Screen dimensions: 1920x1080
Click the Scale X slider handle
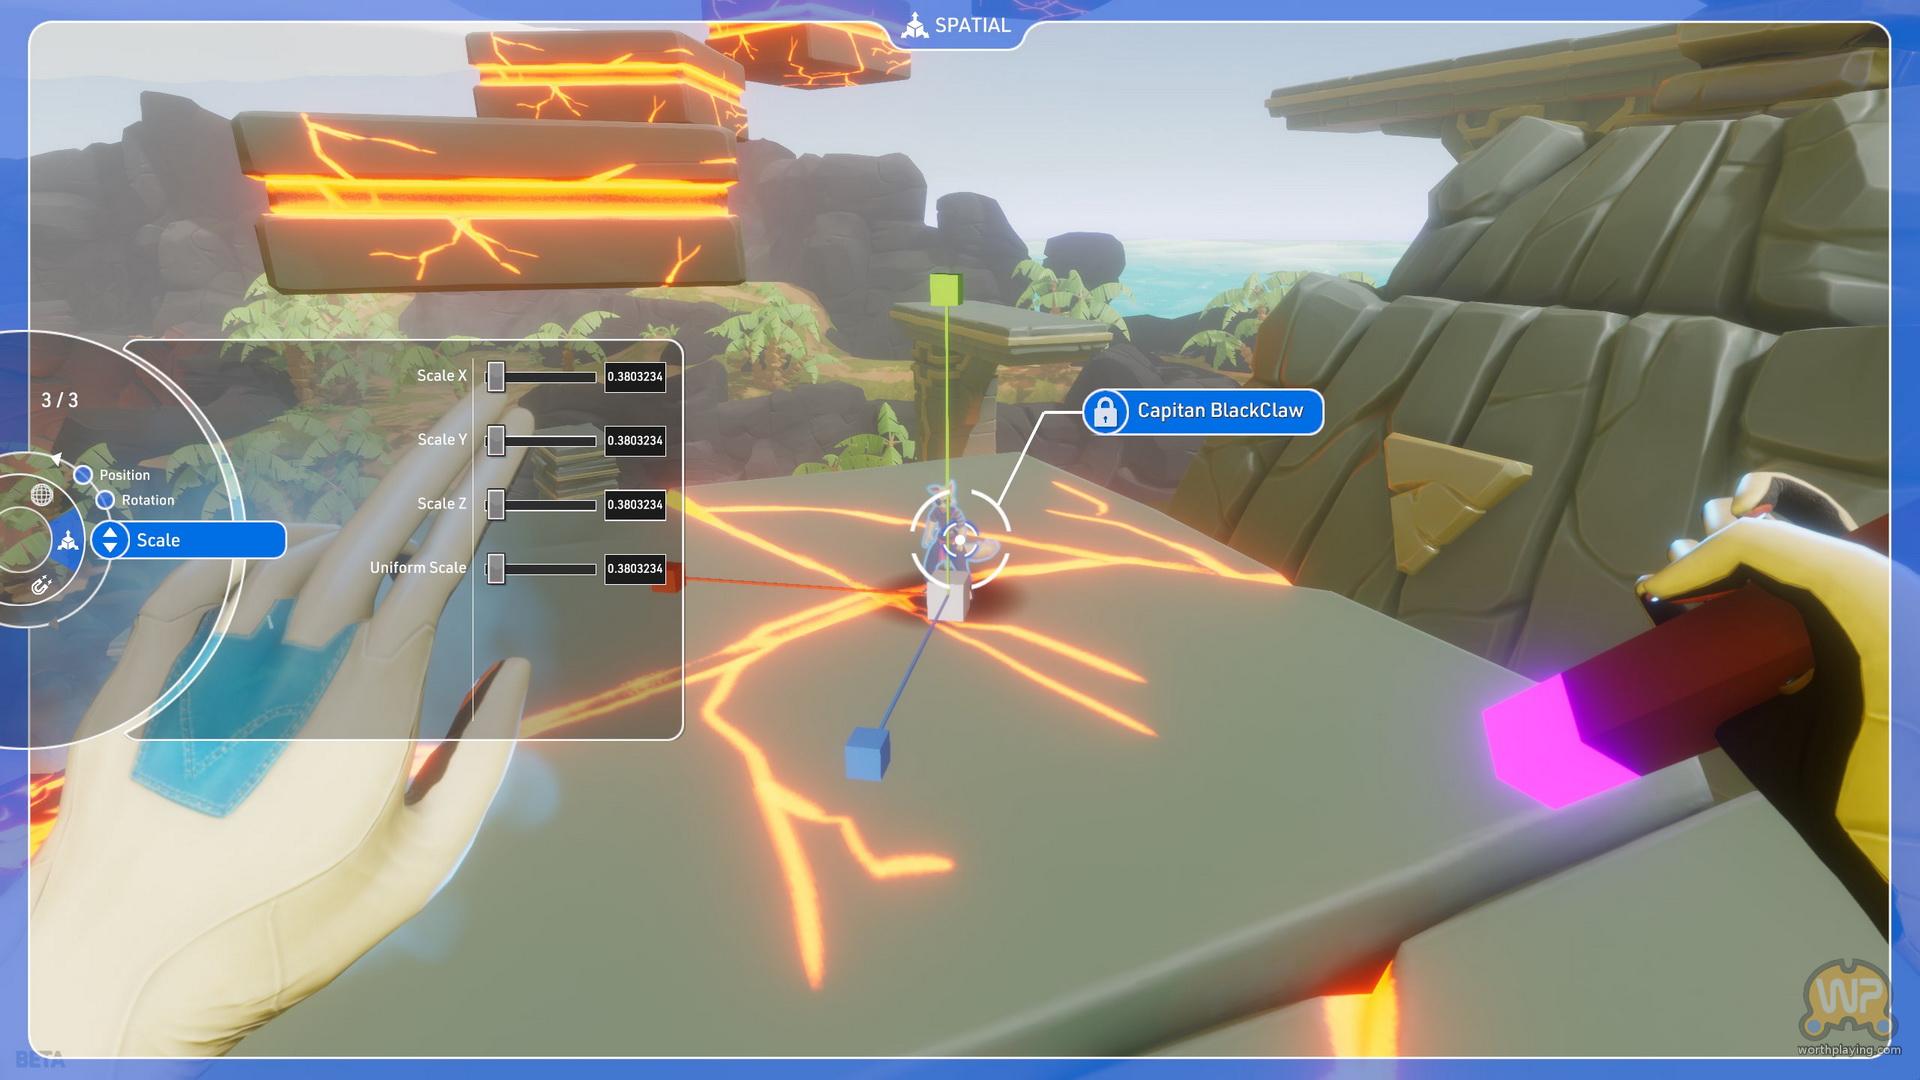coord(496,377)
